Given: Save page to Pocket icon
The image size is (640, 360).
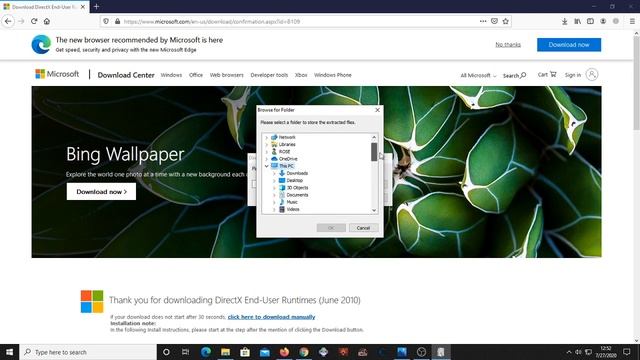Looking at the screenshot, I should [x=494, y=21].
